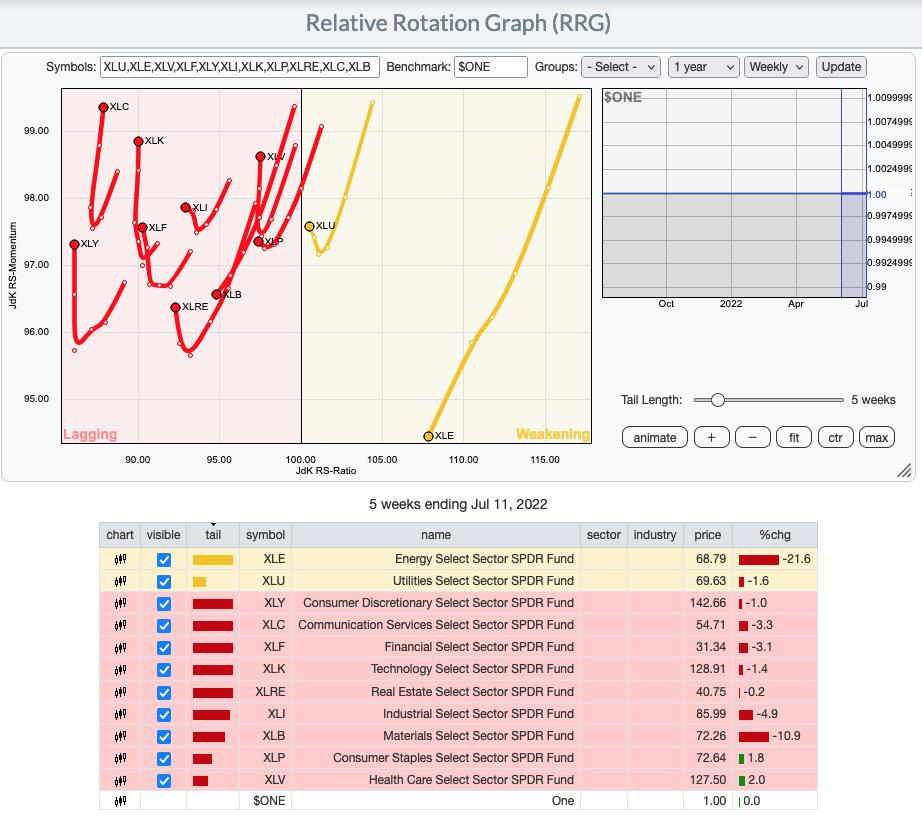
Task: Uncheck visibility for XLY
Action: pos(164,604)
